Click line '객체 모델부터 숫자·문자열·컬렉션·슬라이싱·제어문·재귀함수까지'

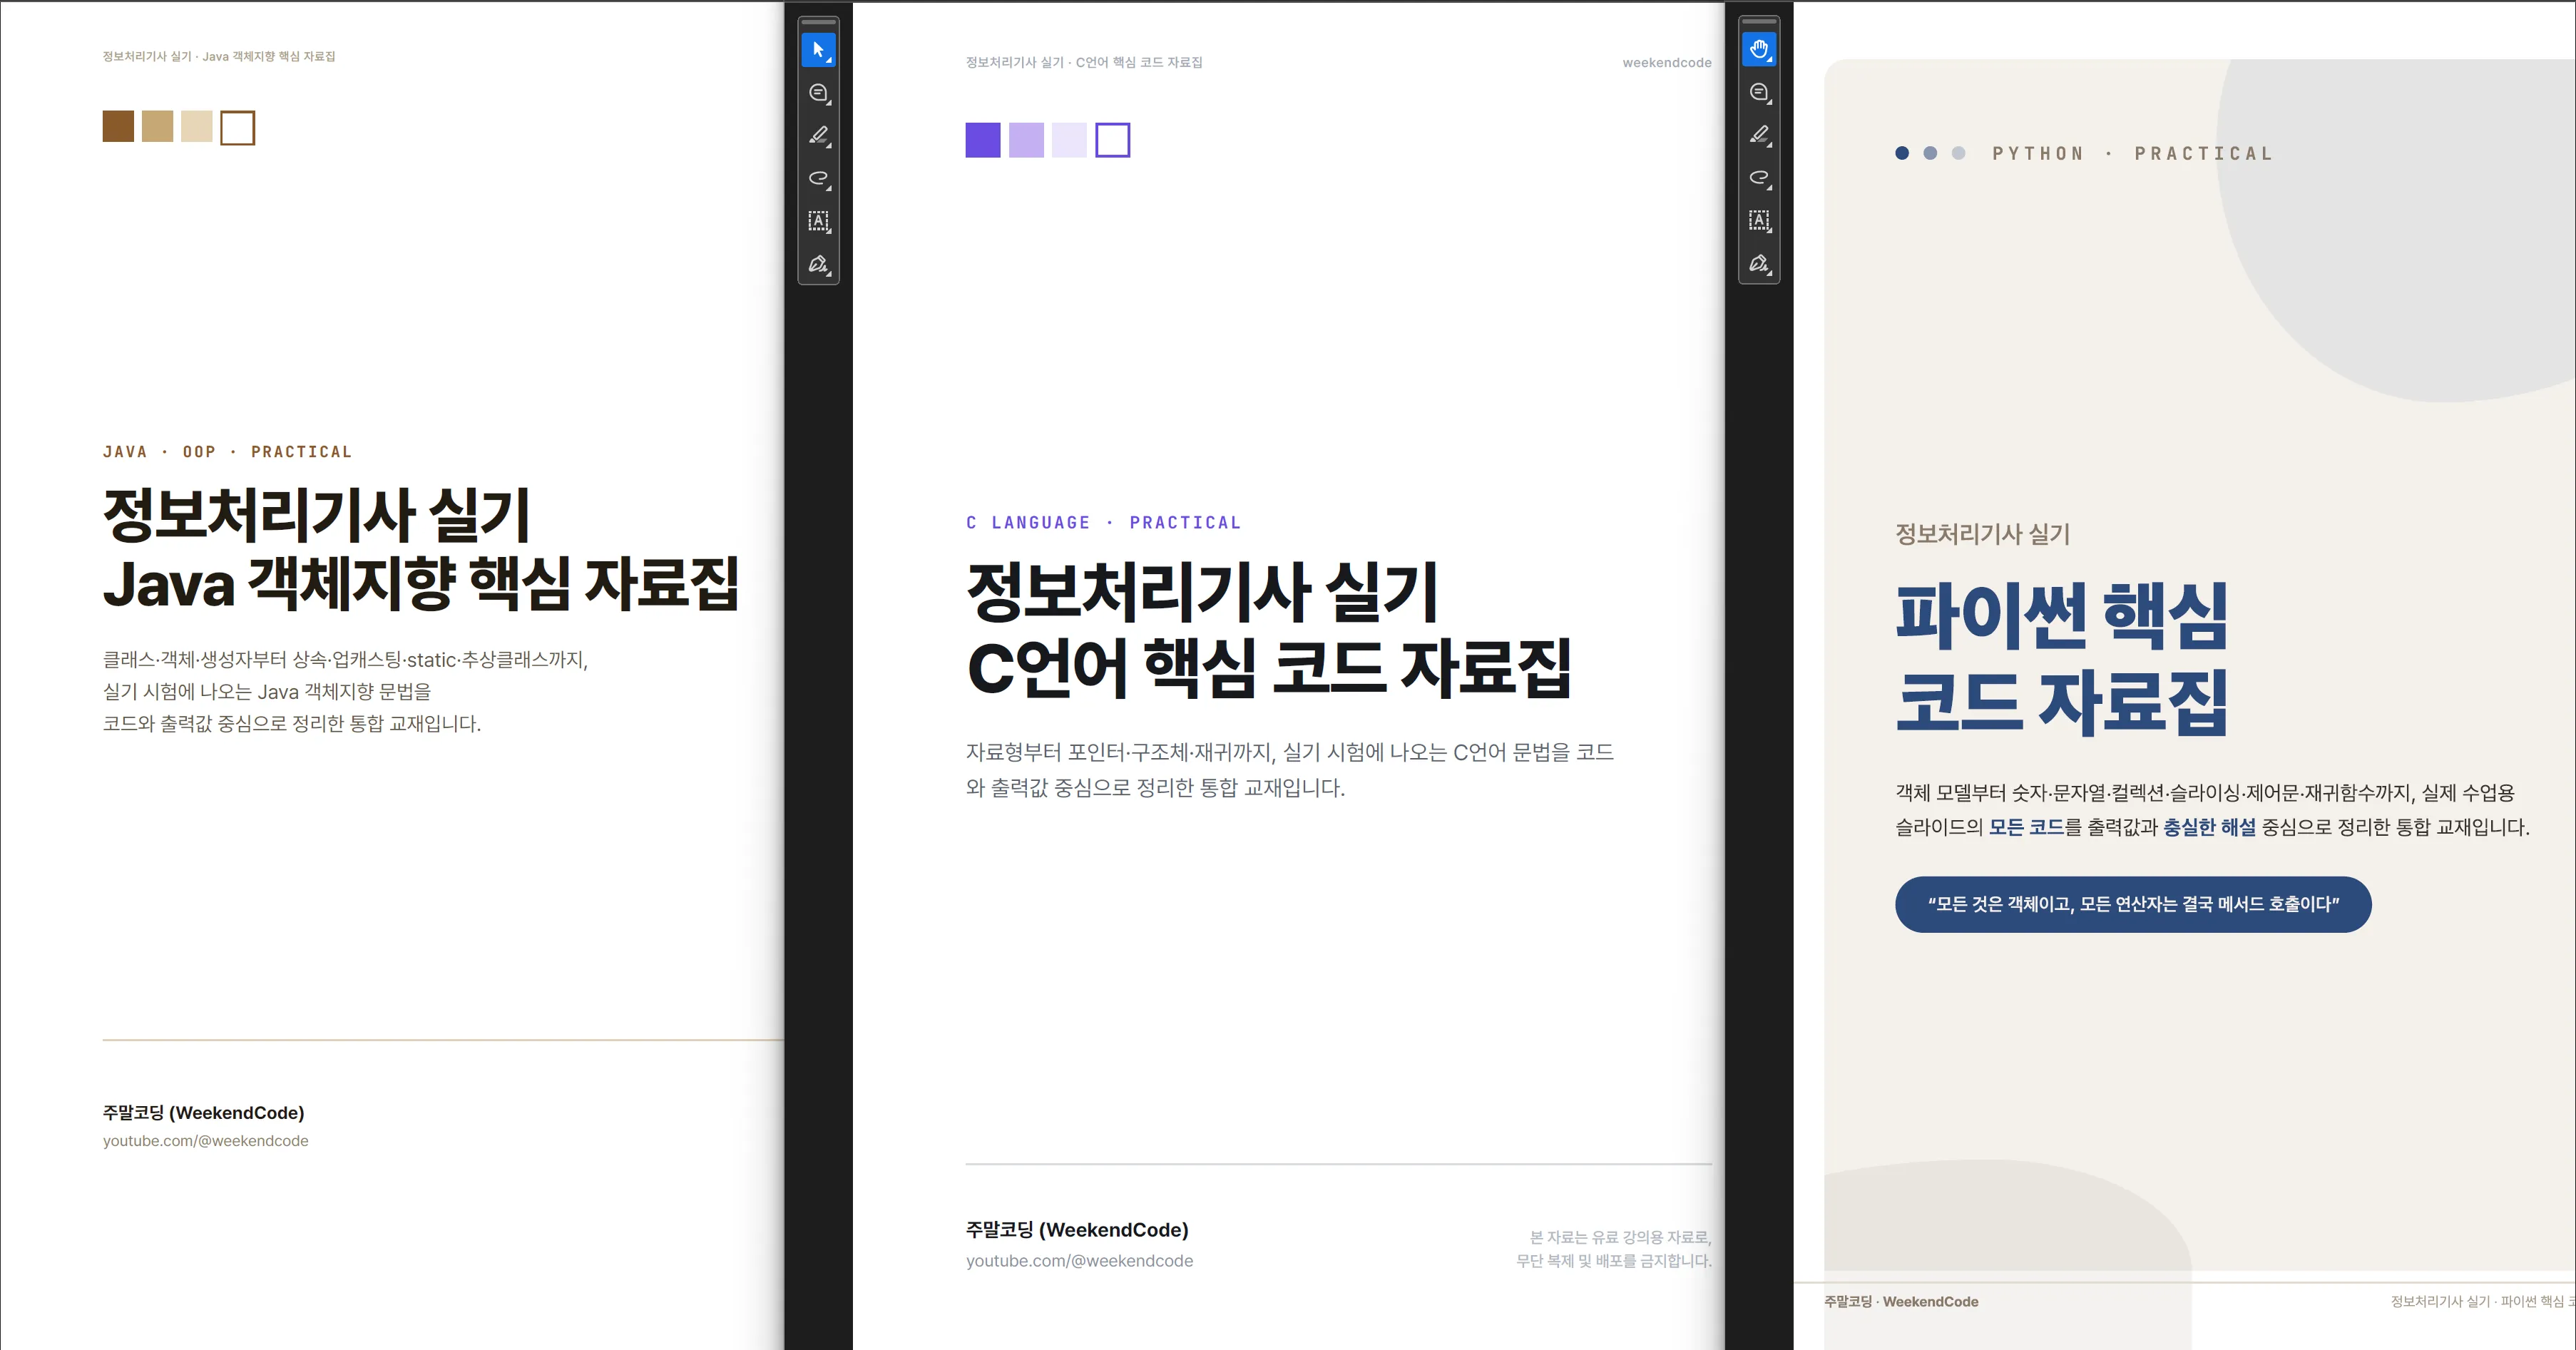coord(2153,793)
